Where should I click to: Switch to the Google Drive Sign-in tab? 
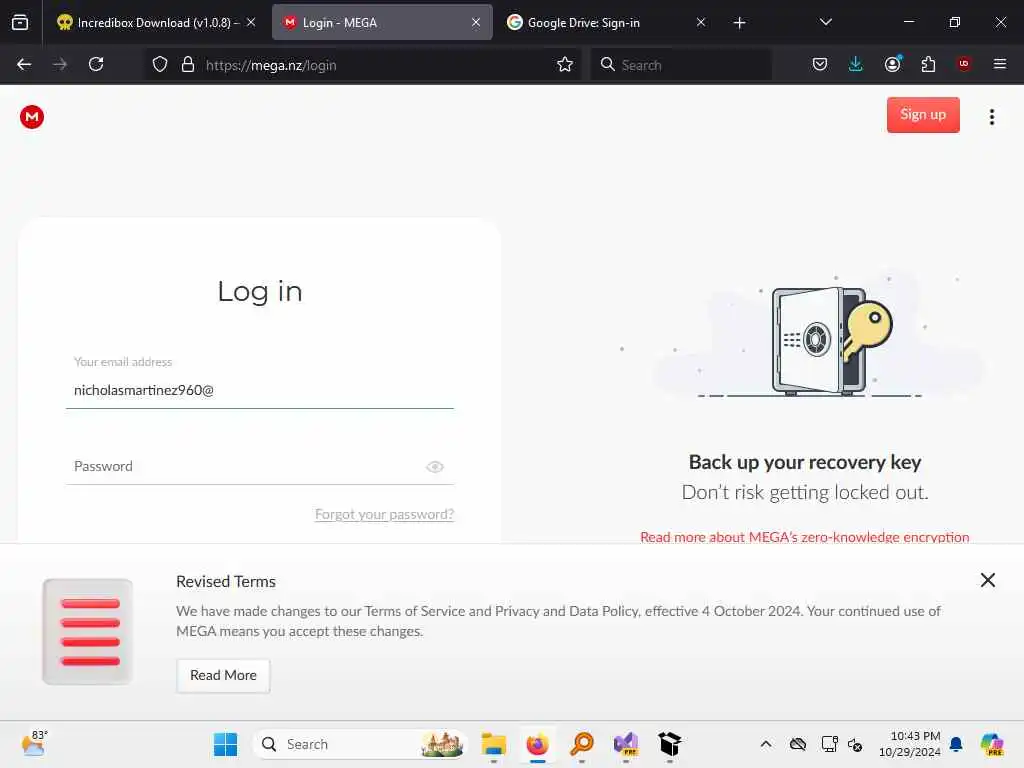[x=606, y=22]
